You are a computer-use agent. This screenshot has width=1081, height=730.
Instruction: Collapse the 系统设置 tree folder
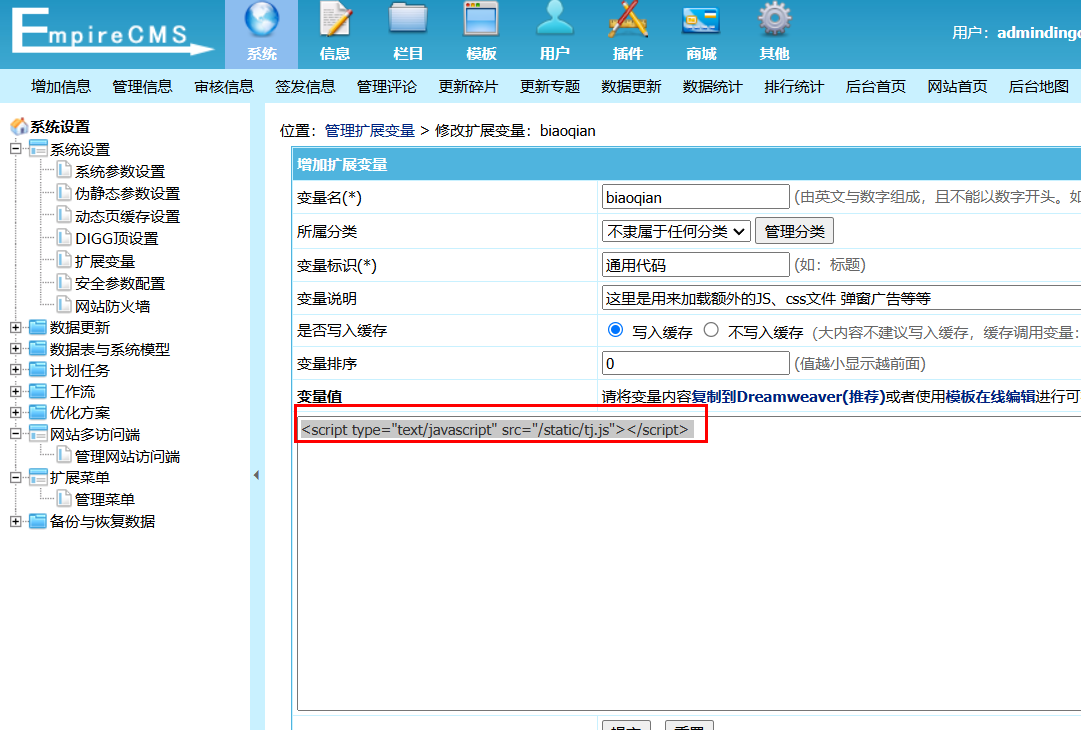(15, 149)
